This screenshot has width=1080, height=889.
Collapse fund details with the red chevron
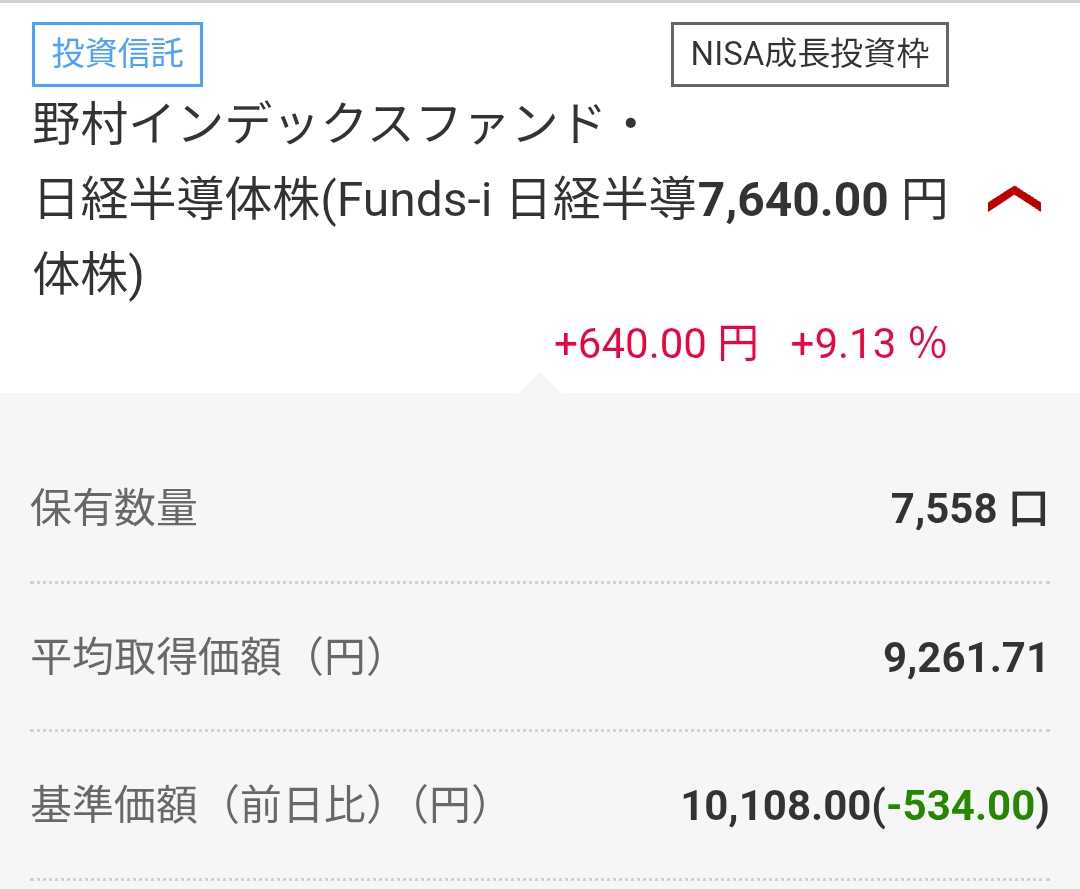pyautogui.click(x=1013, y=201)
